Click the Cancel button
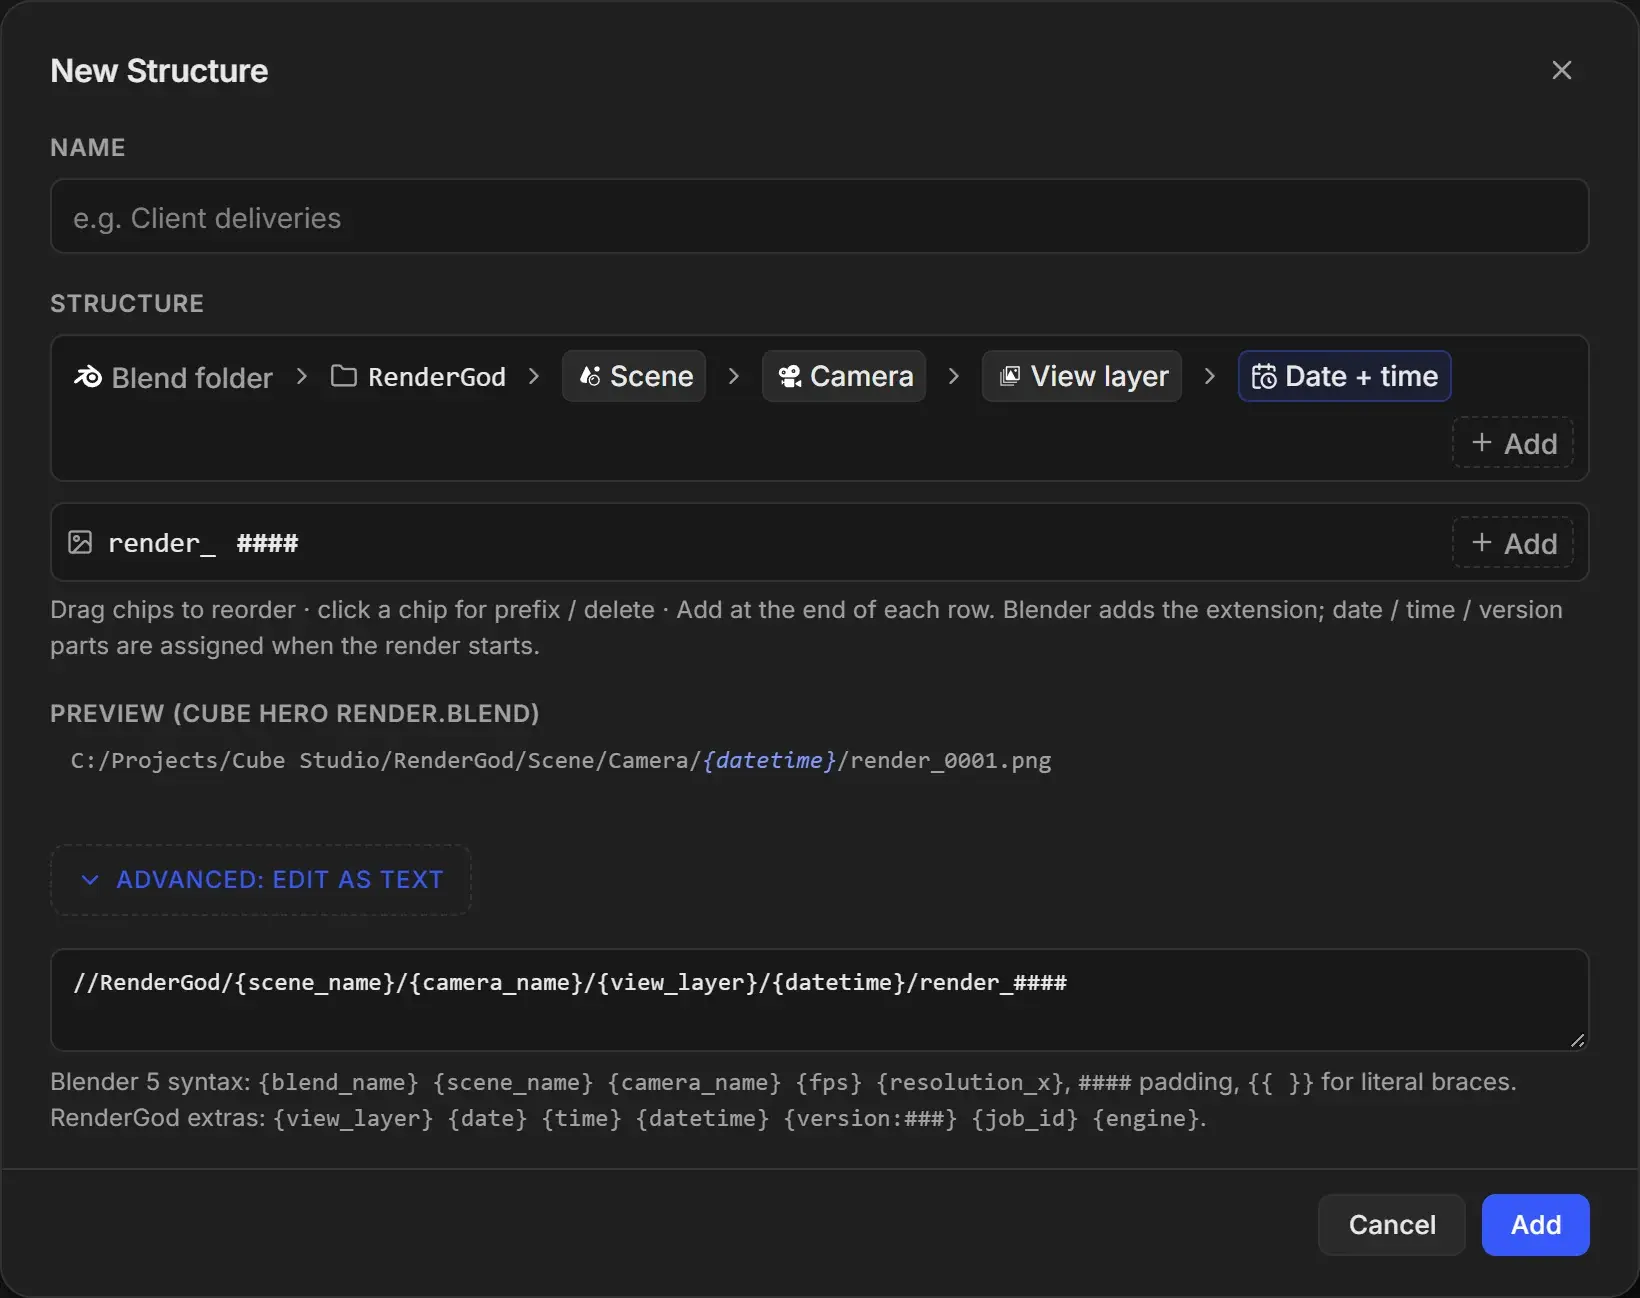The image size is (1640, 1298). pos(1392,1224)
